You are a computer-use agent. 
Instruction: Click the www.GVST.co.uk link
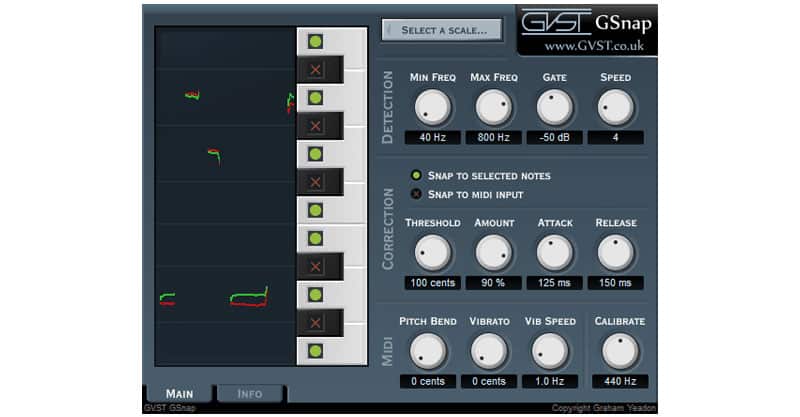coord(594,46)
